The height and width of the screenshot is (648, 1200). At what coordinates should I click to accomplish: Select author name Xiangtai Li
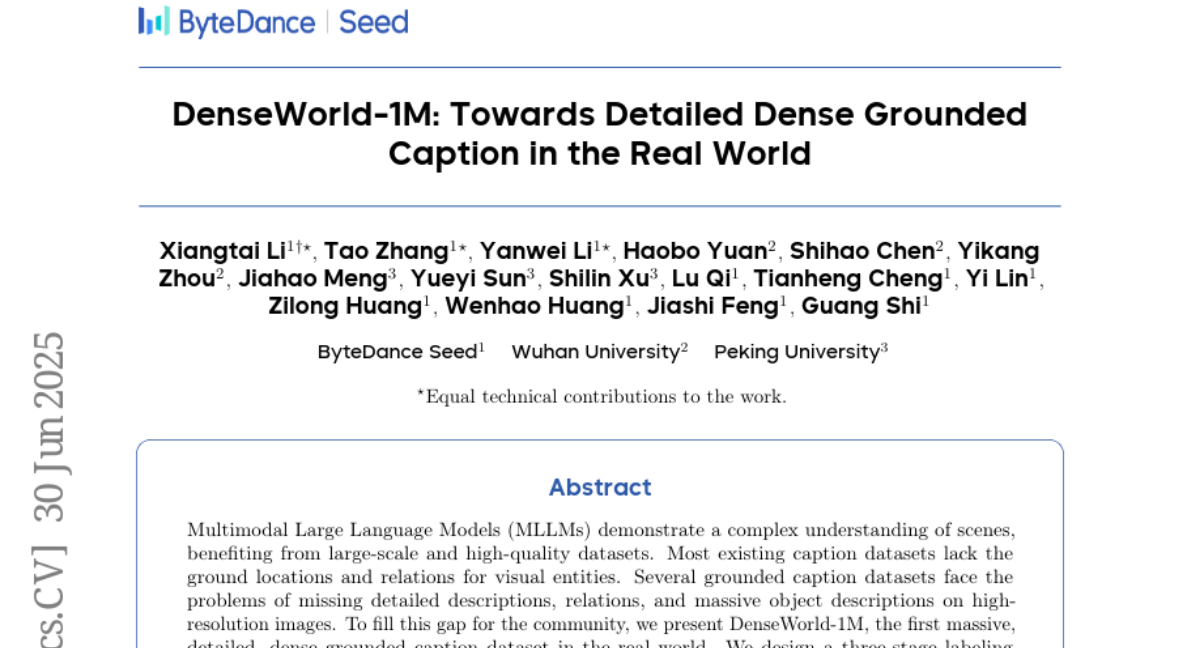tap(222, 251)
